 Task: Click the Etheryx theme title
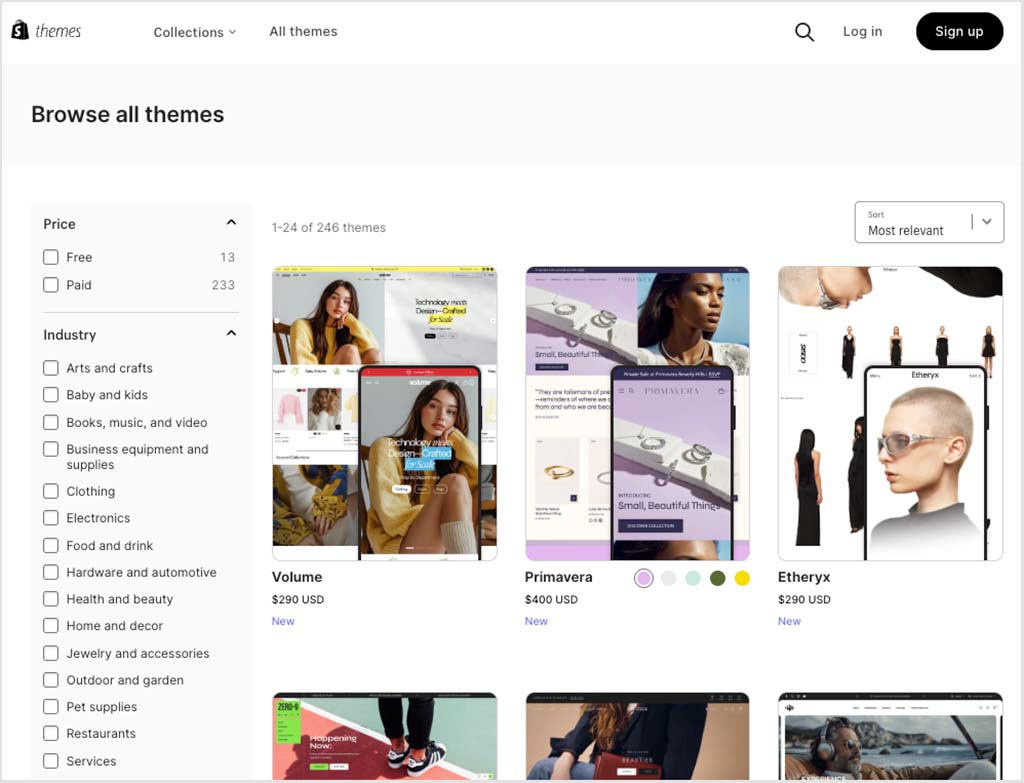[x=804, y=577]
